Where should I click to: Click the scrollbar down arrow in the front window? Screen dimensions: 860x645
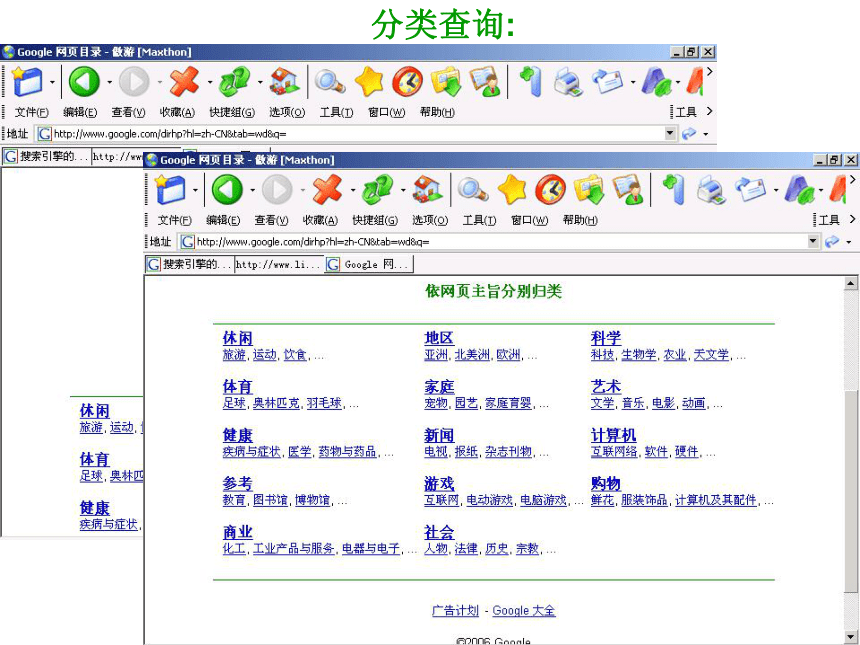pyautogui.click(x=850, y=637)
